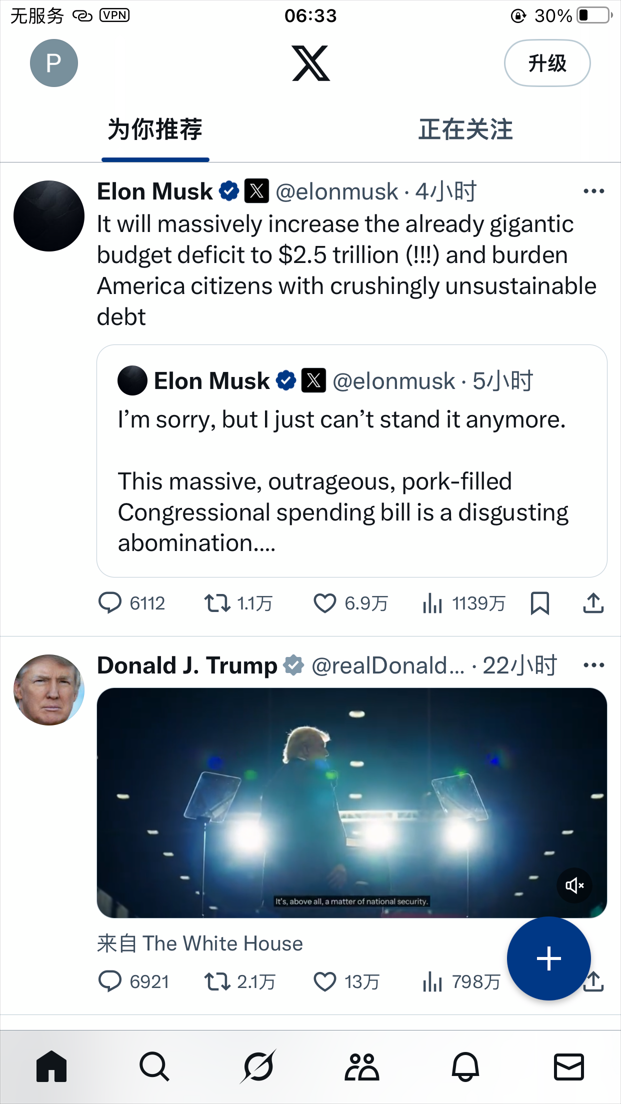The image size is (621, 1104).
Task: Open the Grok tab in bottom navigation
Action: pos(258,1067)
